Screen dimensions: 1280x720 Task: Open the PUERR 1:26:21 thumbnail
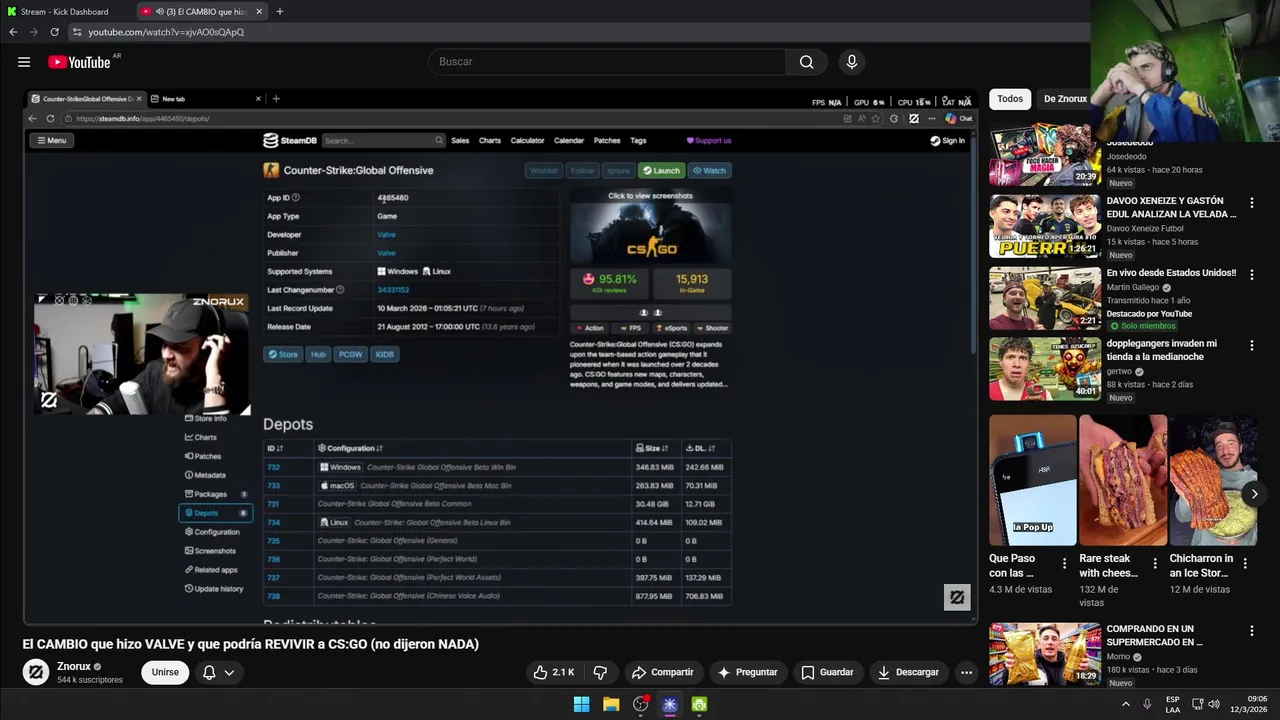point(1045,226)
